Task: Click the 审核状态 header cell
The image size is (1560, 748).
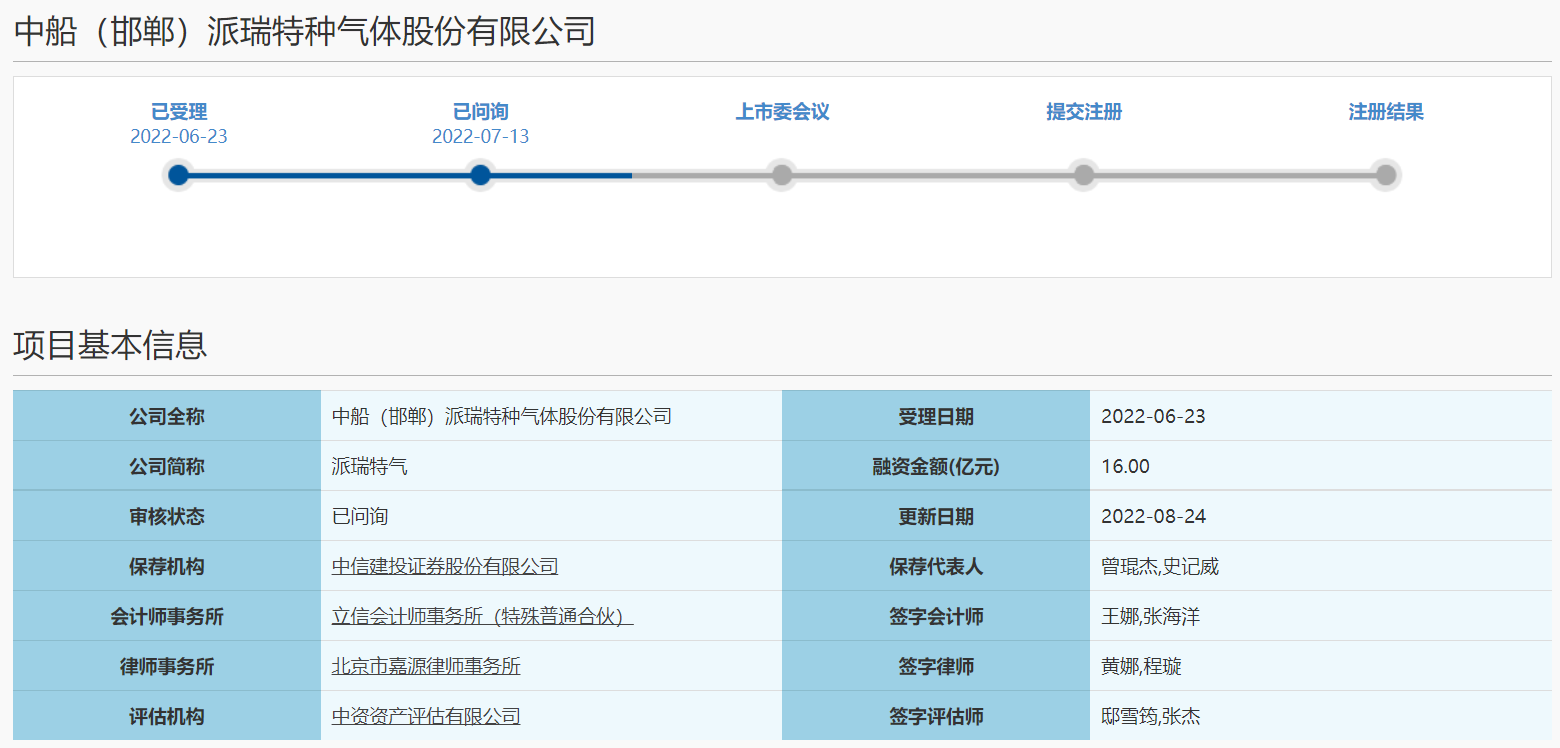Action: (167, 516)
